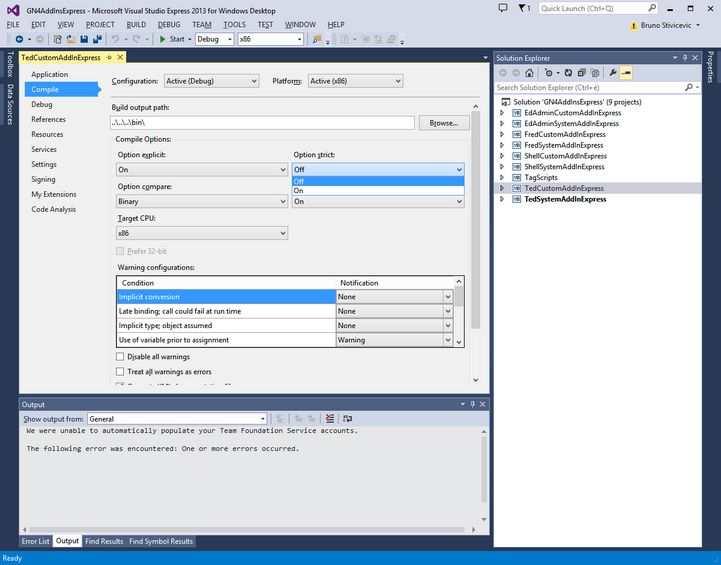The height and width of the screenshot is (565, 721).
Task: Open the BUILD menu
Action: tap(136, 25)
